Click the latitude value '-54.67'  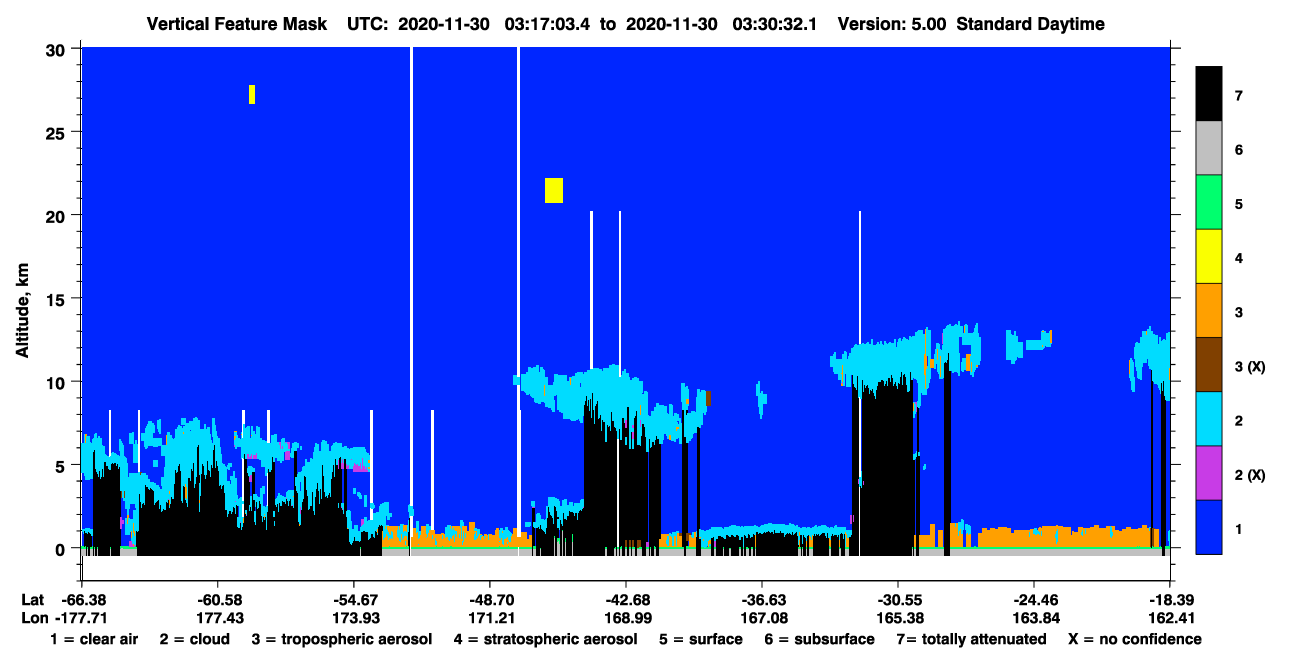pyautogui.click(x=353, y=600)
